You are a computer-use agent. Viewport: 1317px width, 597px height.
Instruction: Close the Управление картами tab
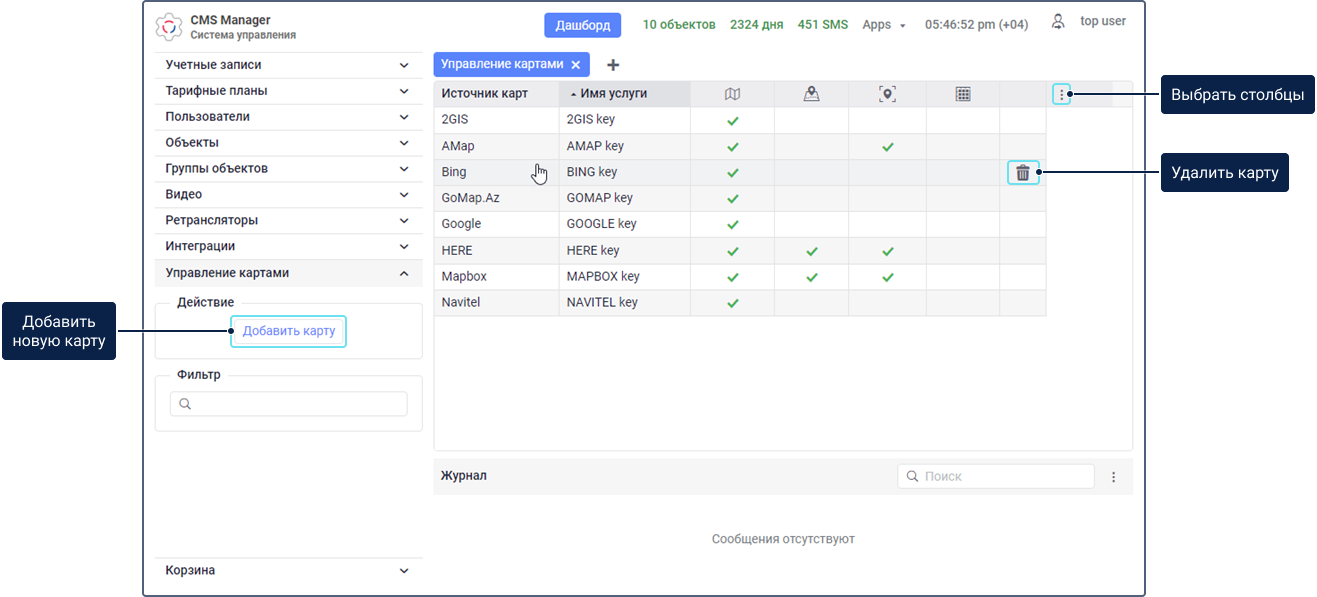click(x=575, y=65)
